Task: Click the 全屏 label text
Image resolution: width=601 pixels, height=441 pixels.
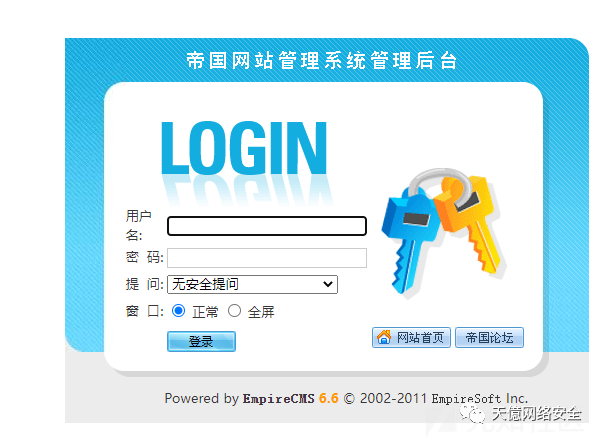Action: (x=261, y=312)
